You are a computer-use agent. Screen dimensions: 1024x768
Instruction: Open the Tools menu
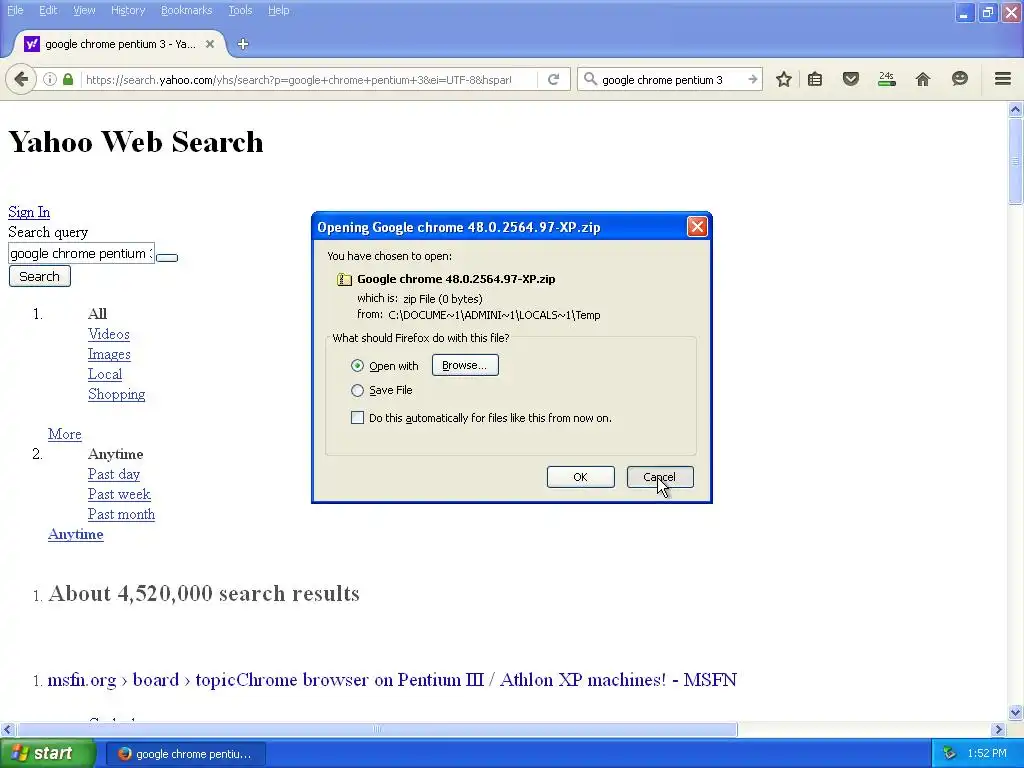240,10
